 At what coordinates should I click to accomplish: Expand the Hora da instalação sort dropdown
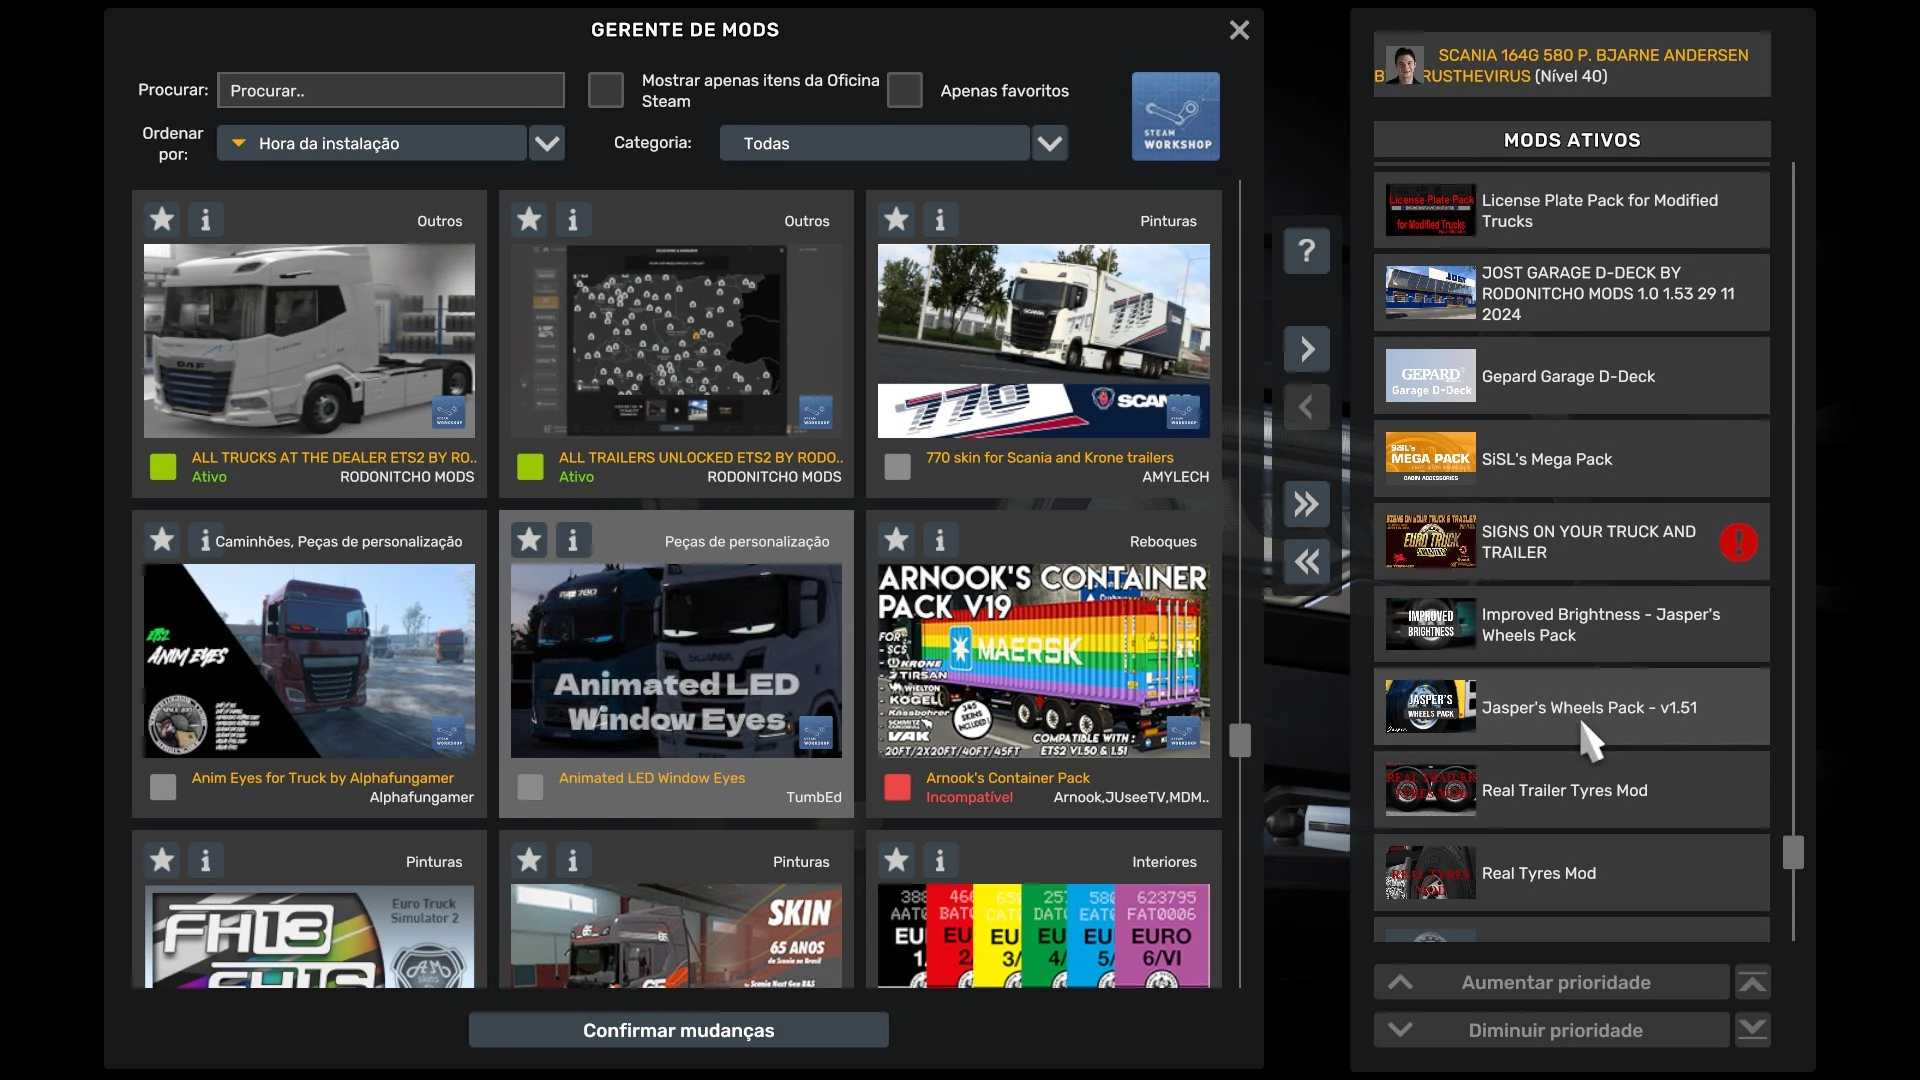pyautogui.click(x=546, y=143)
